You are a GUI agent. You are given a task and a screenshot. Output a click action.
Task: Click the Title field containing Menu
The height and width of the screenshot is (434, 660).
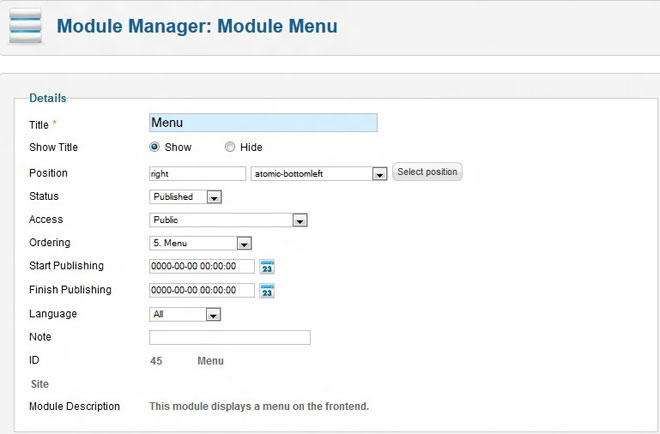point(263,123)
